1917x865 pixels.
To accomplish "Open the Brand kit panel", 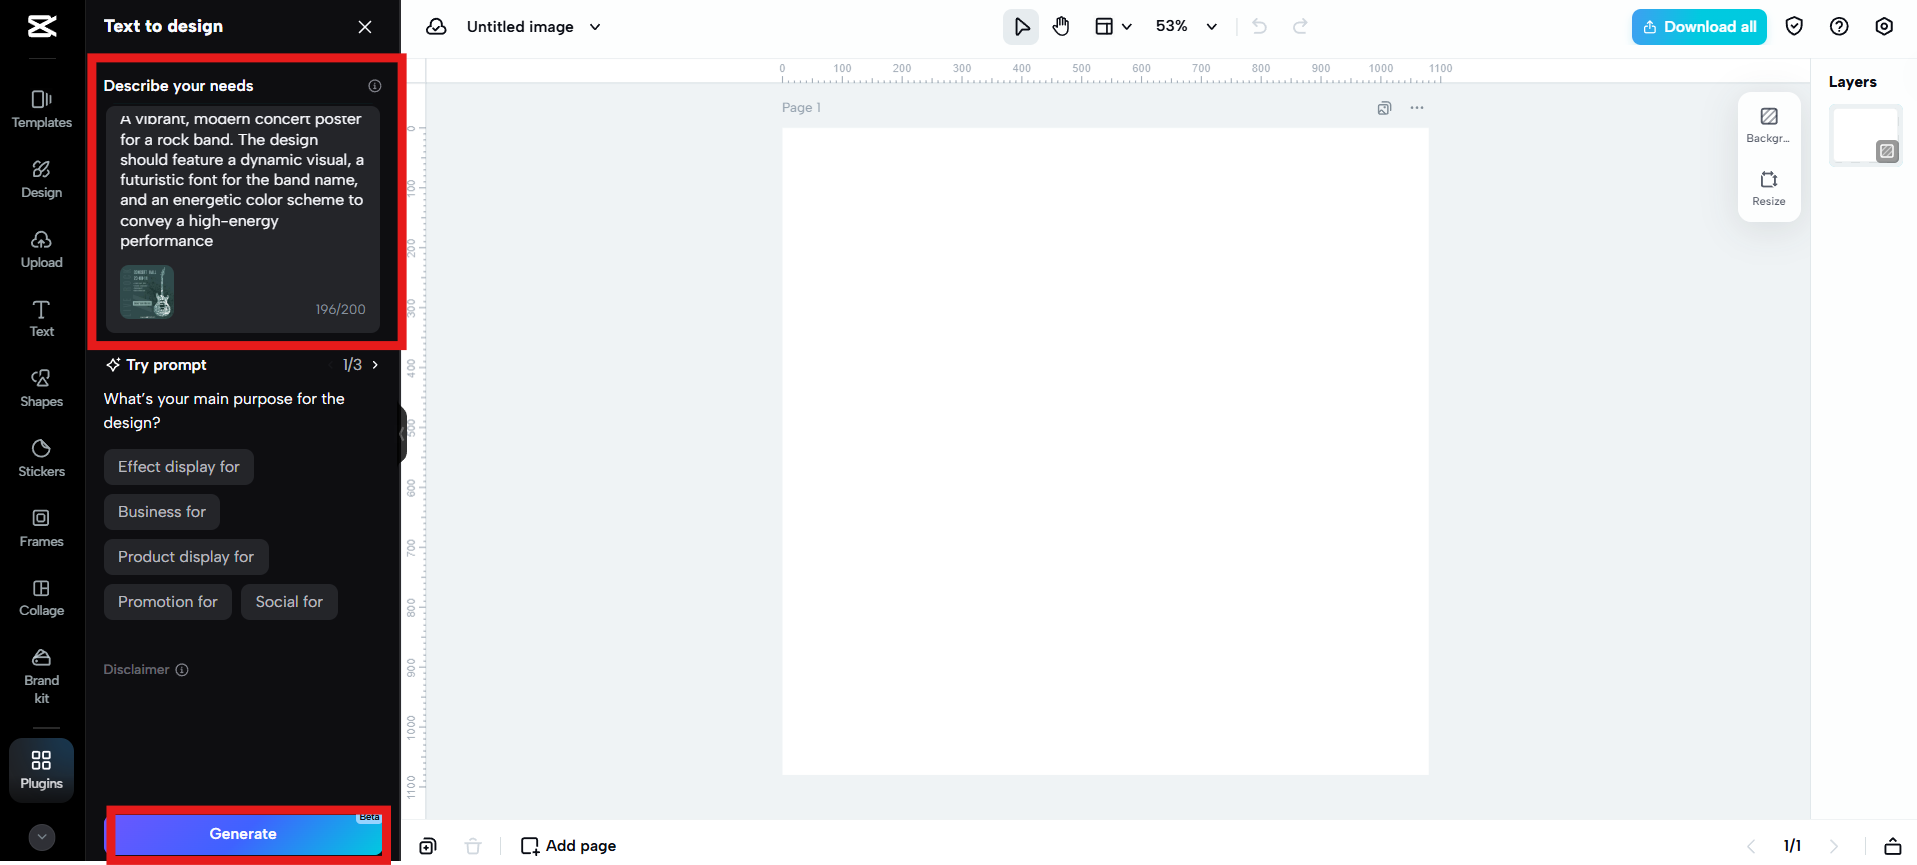I will (42, 676).
